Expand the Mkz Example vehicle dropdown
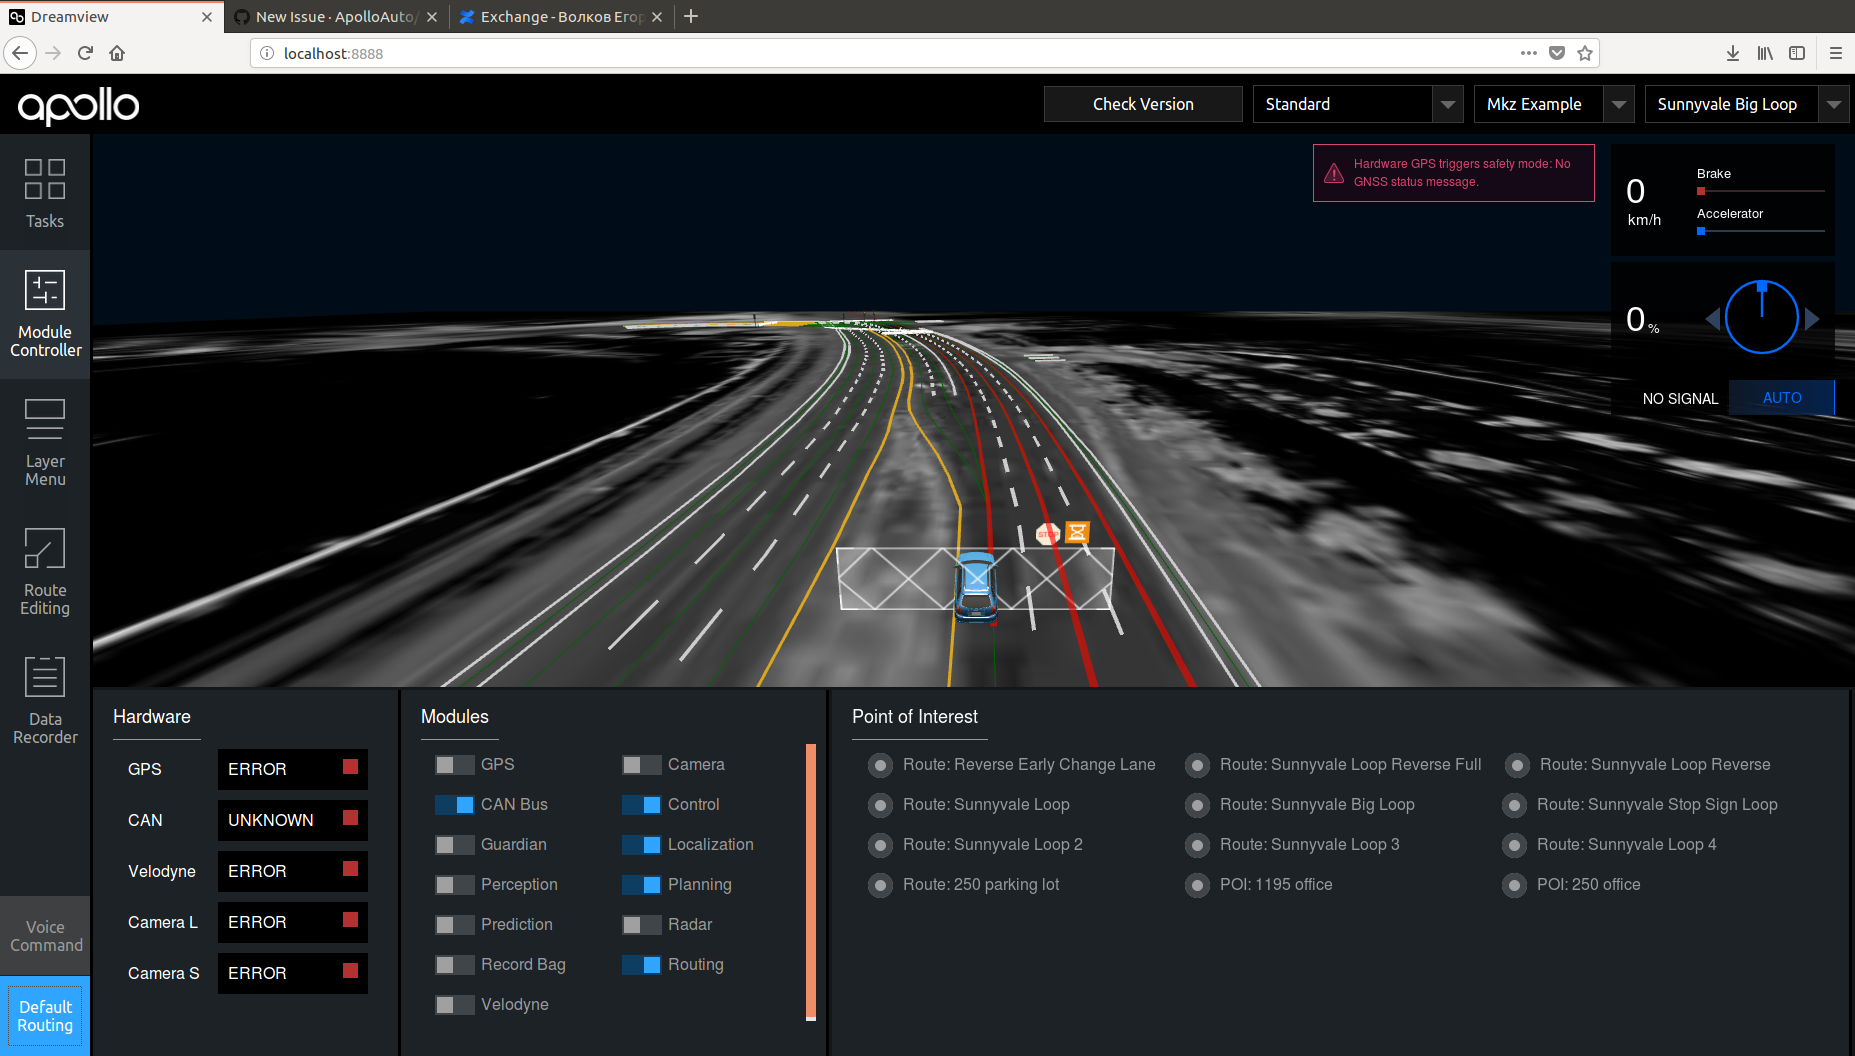The width and height of the screenshot is (1855, 1056). [x=1554, y=104]
